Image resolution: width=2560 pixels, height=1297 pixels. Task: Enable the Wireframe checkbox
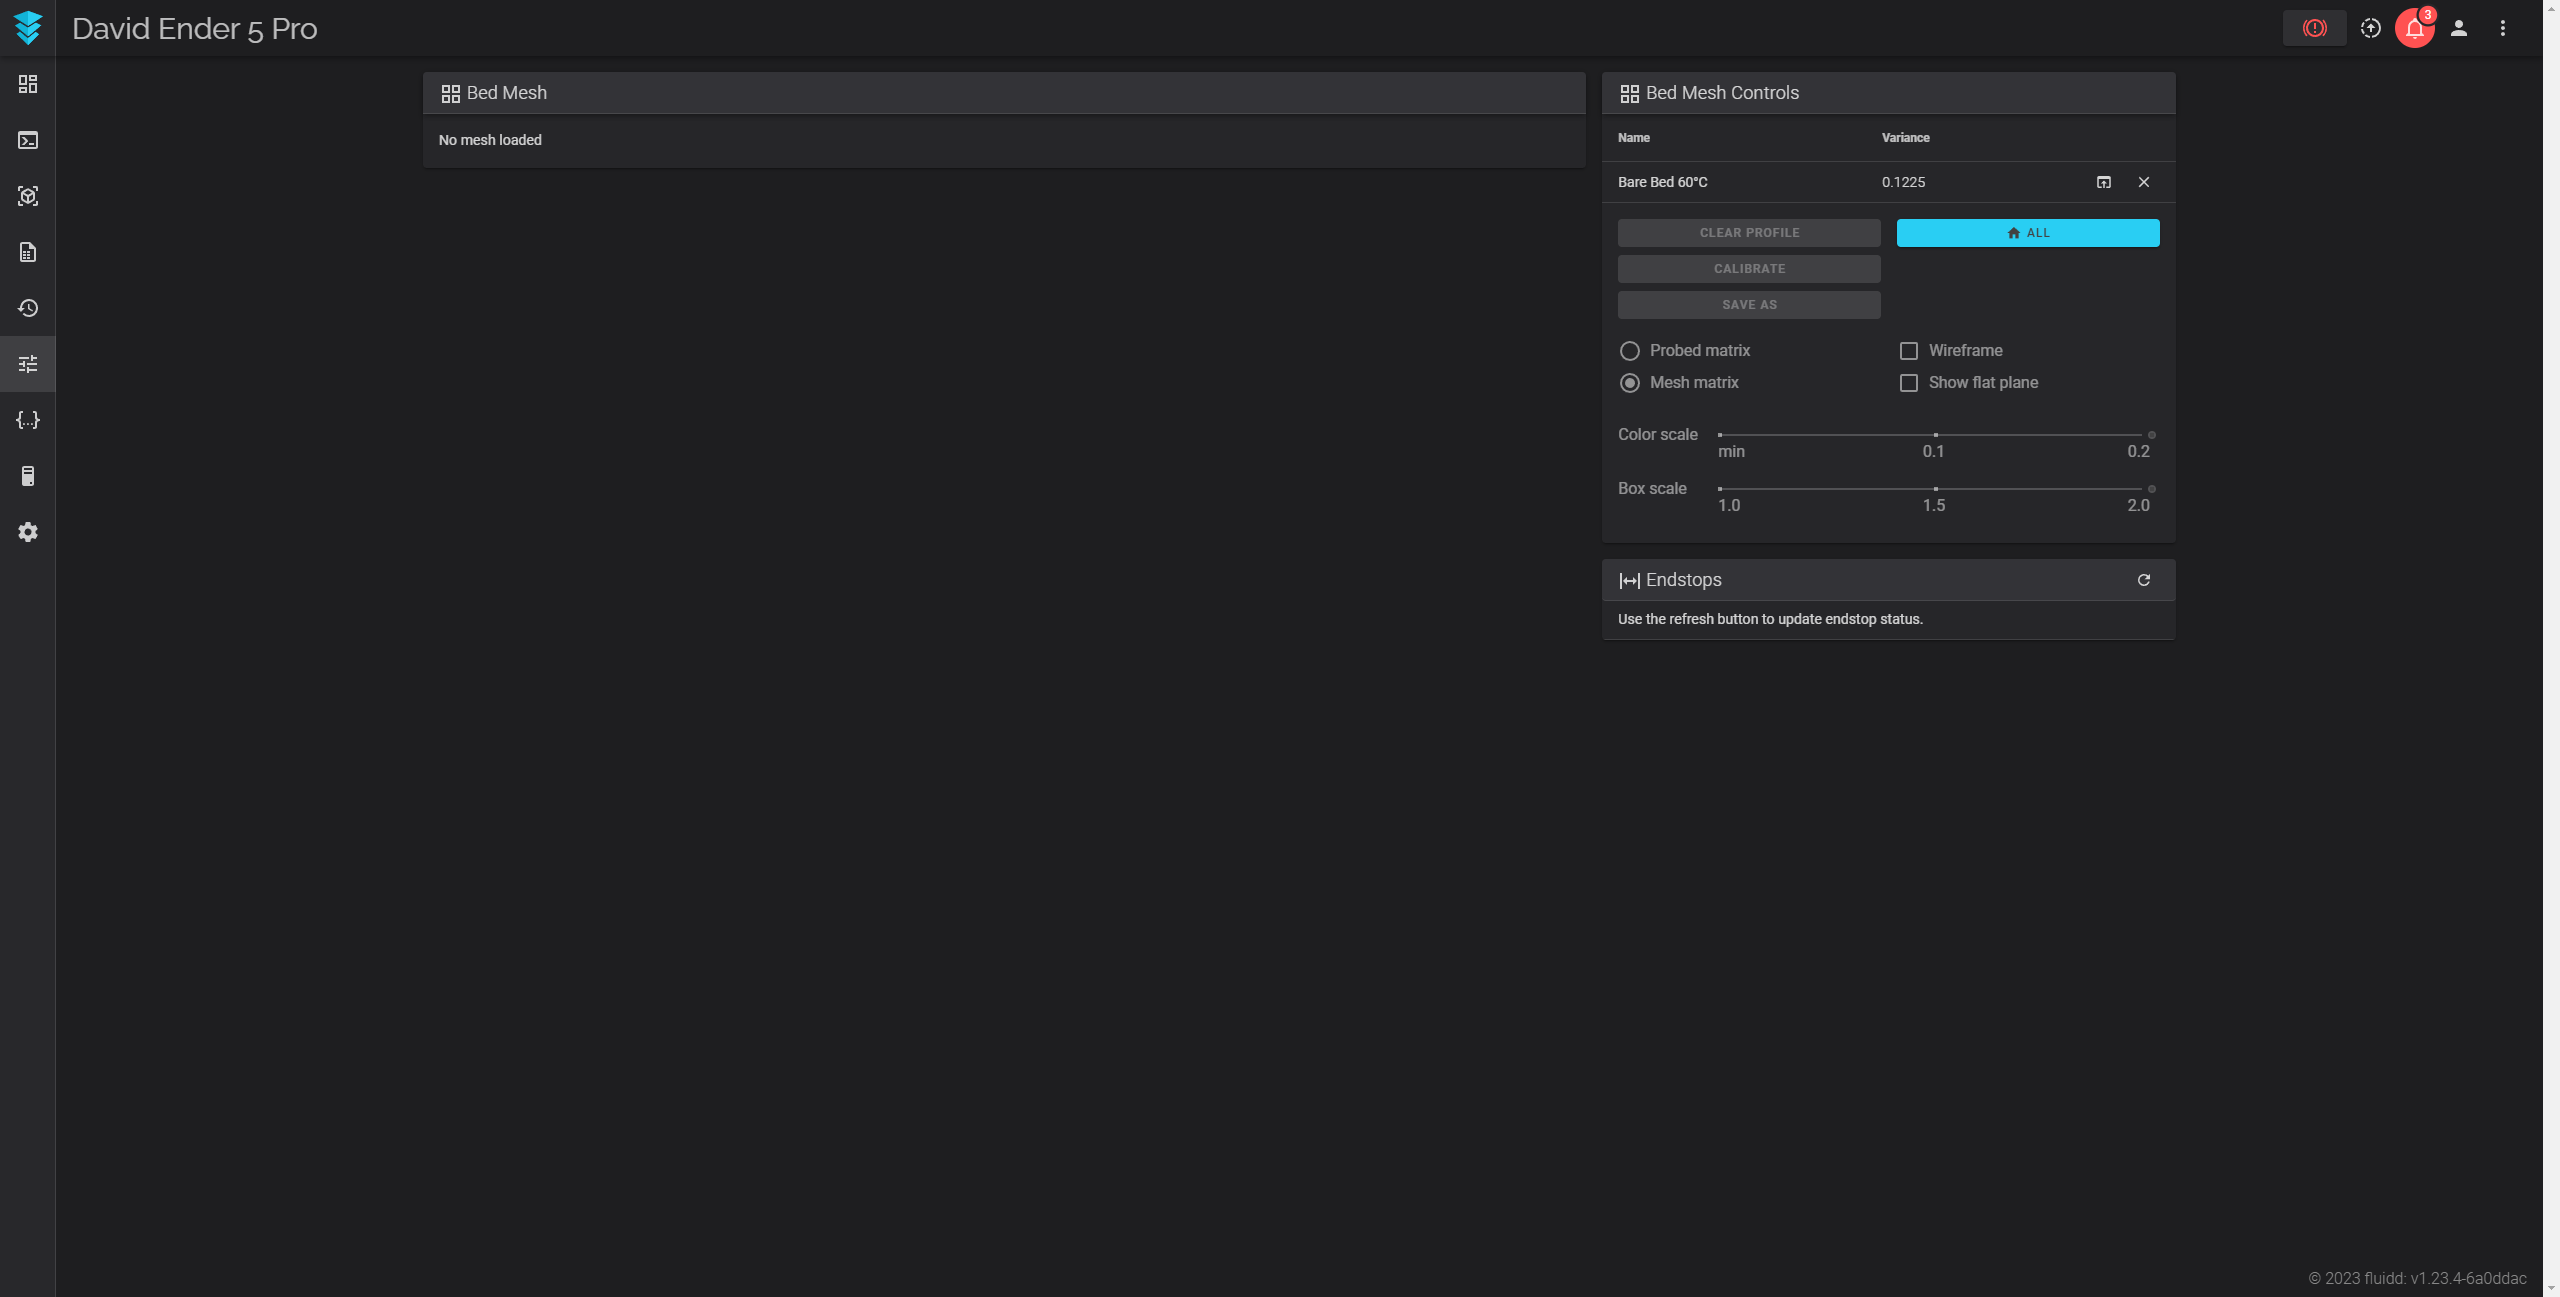(x=1909, y=350)
